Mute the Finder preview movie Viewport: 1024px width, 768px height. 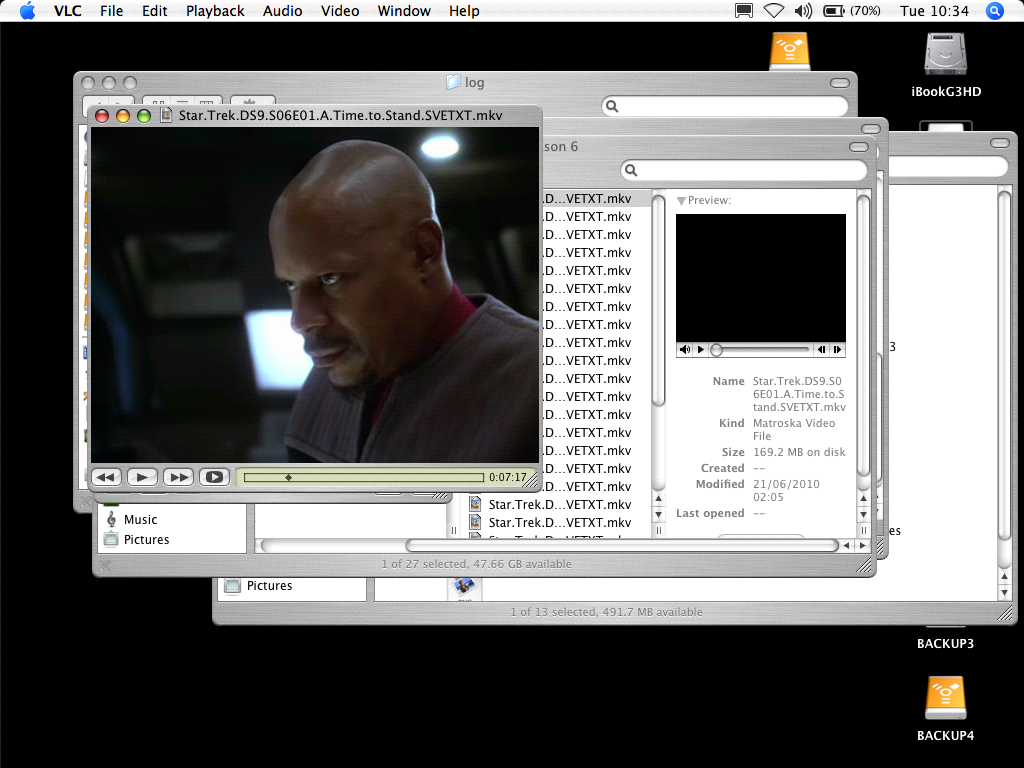(684, 349)
